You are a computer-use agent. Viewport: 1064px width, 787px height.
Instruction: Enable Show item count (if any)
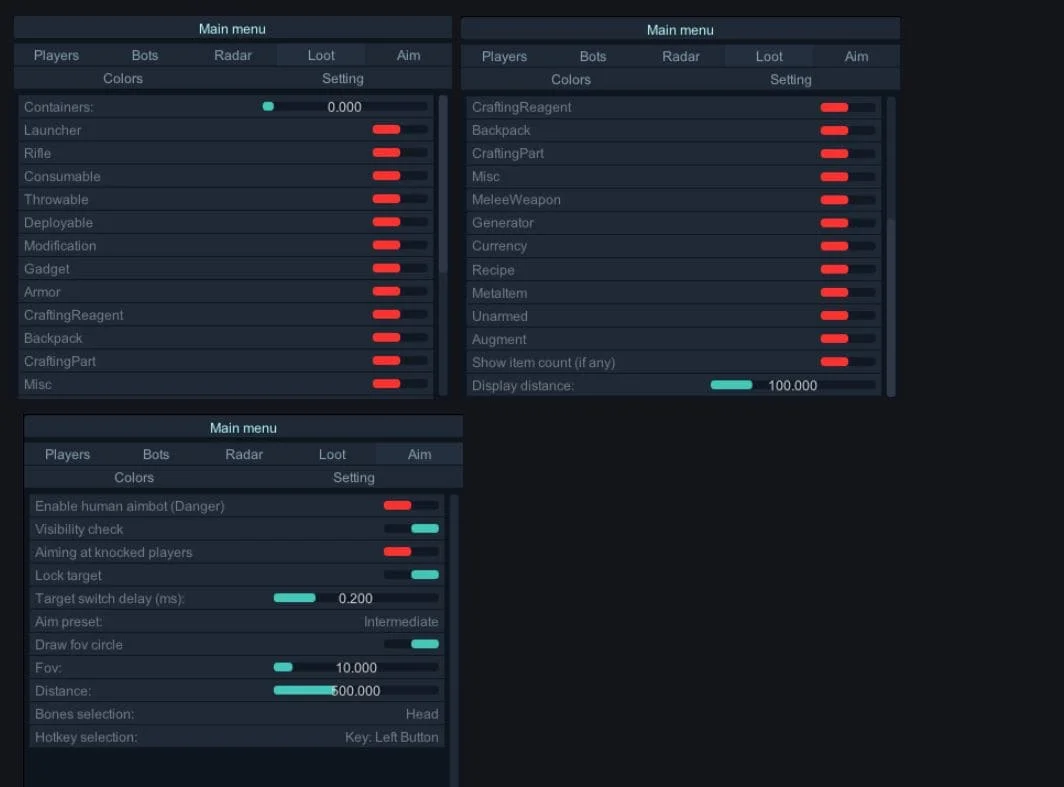point(847,362)
